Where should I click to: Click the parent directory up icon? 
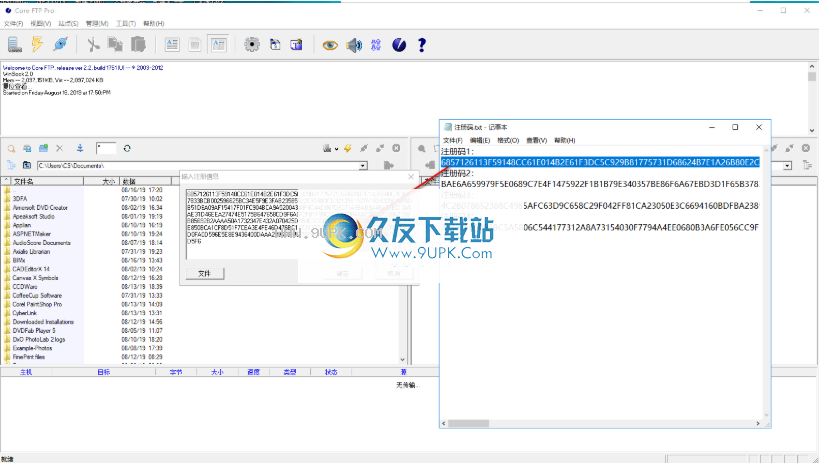[27, 165]
